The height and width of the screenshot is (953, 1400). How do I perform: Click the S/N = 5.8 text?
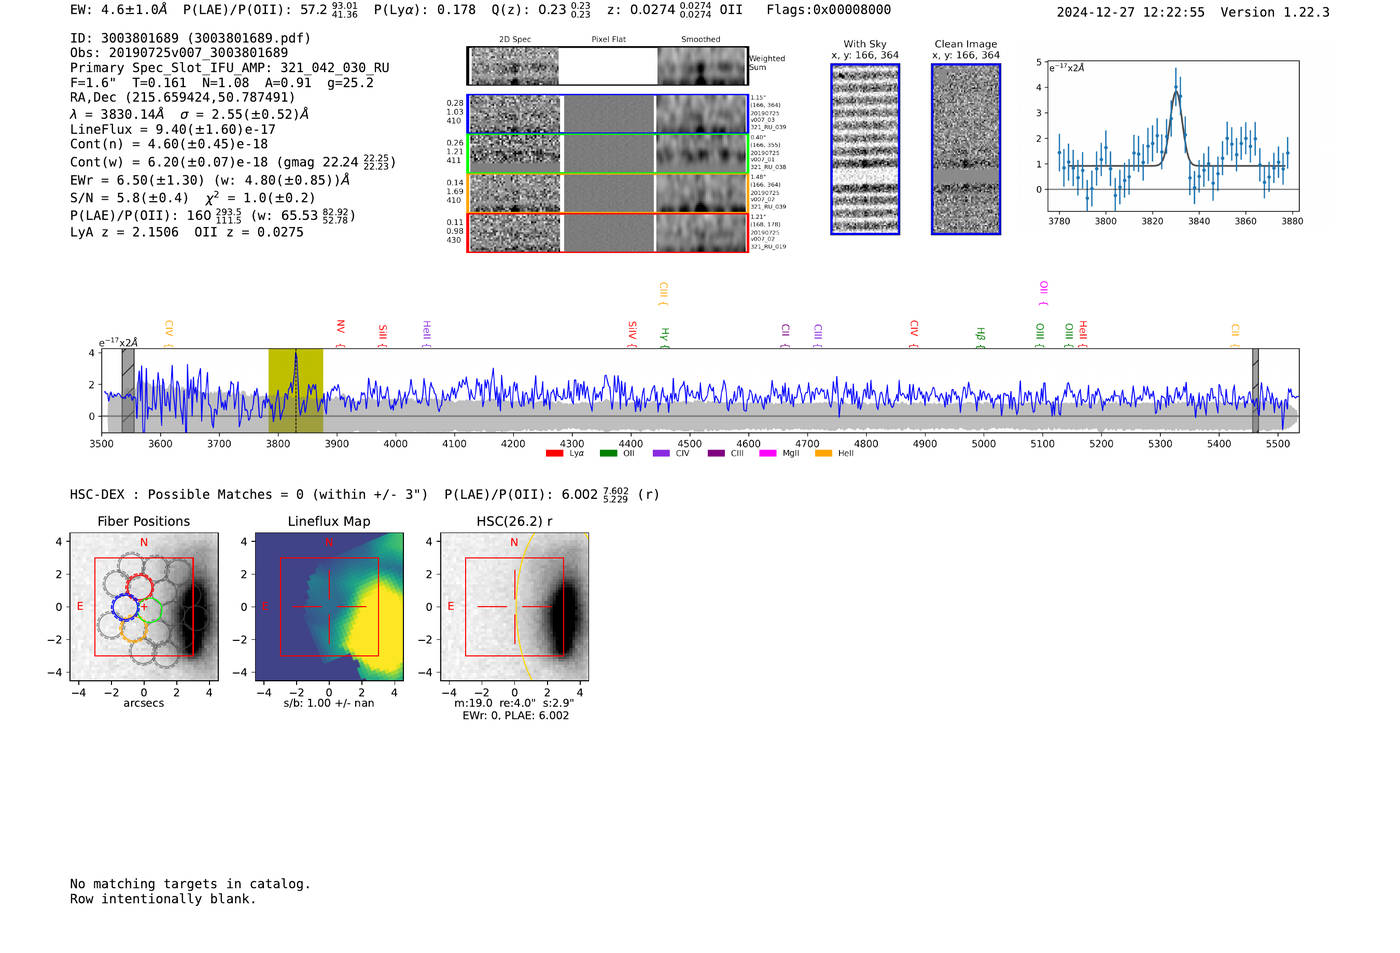click(x=129, y=198)
